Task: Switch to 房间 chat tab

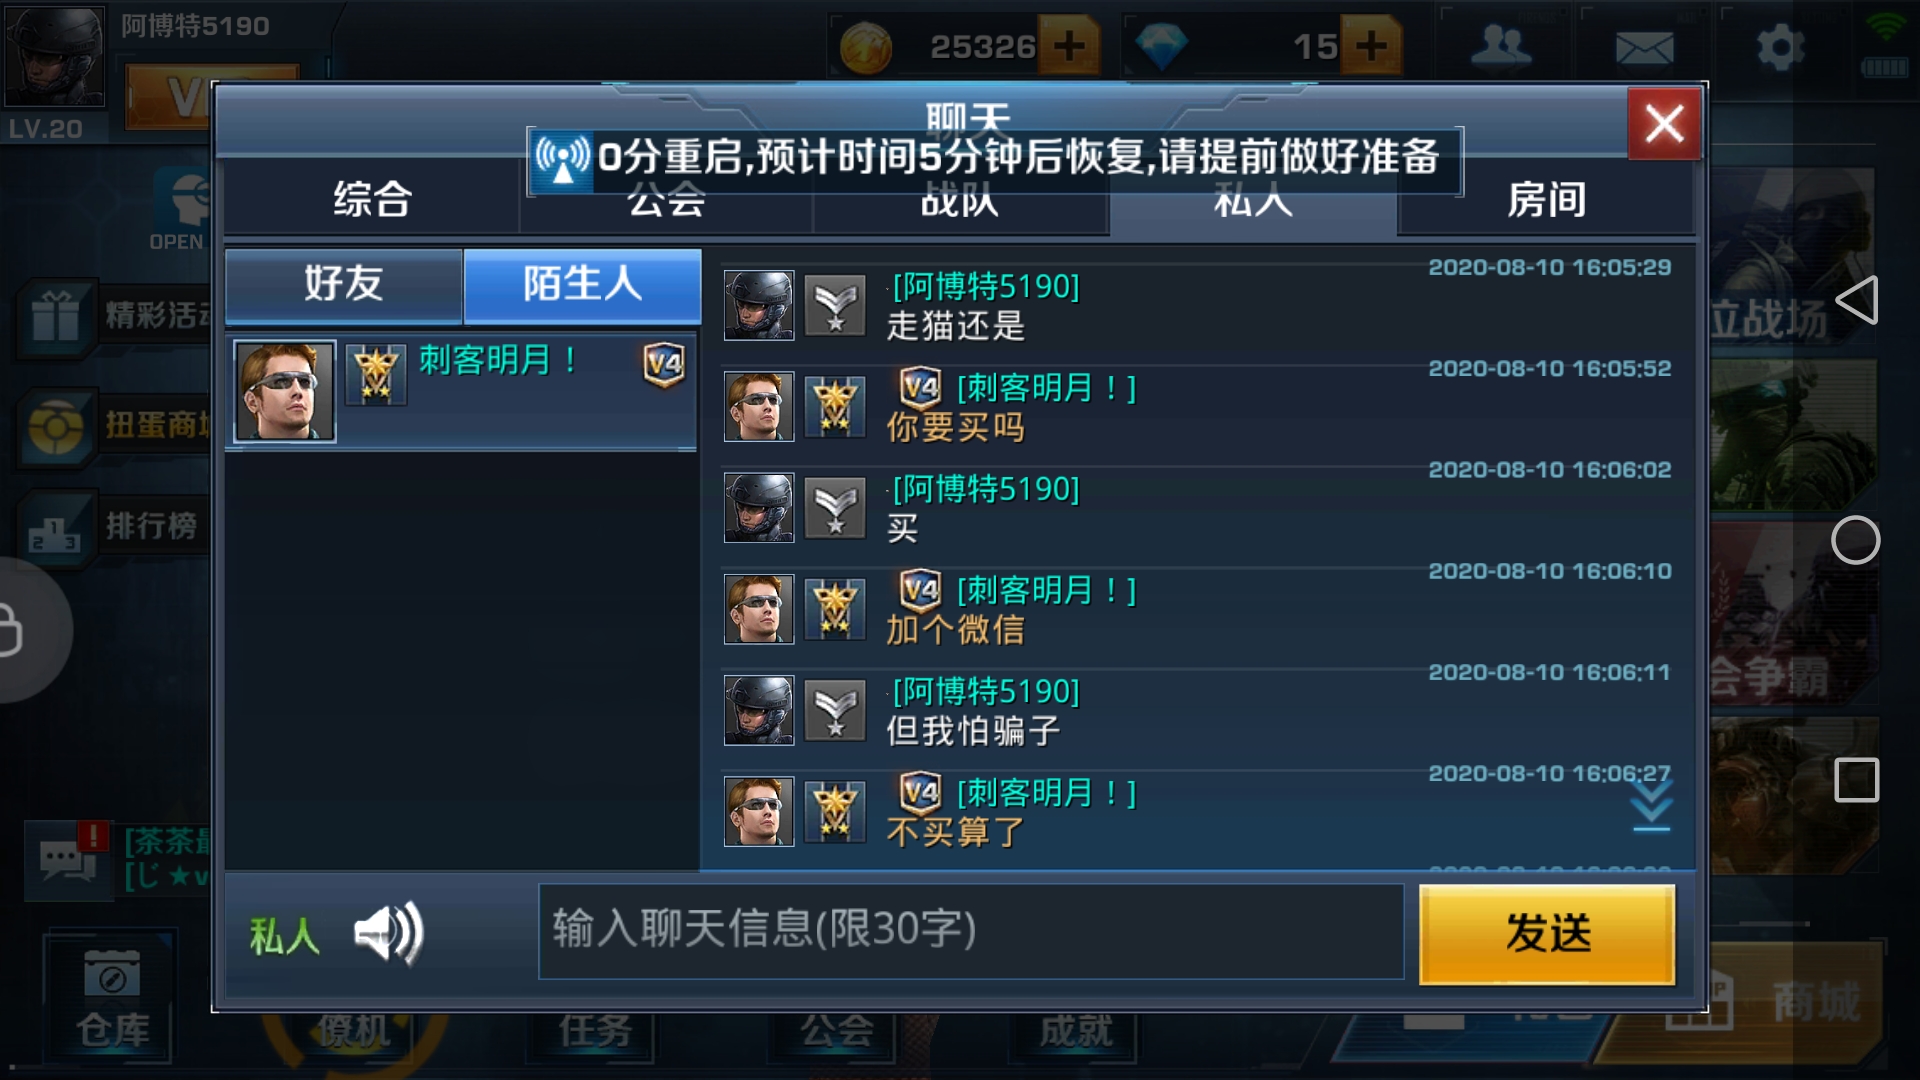Action: tap(1546, 199)
